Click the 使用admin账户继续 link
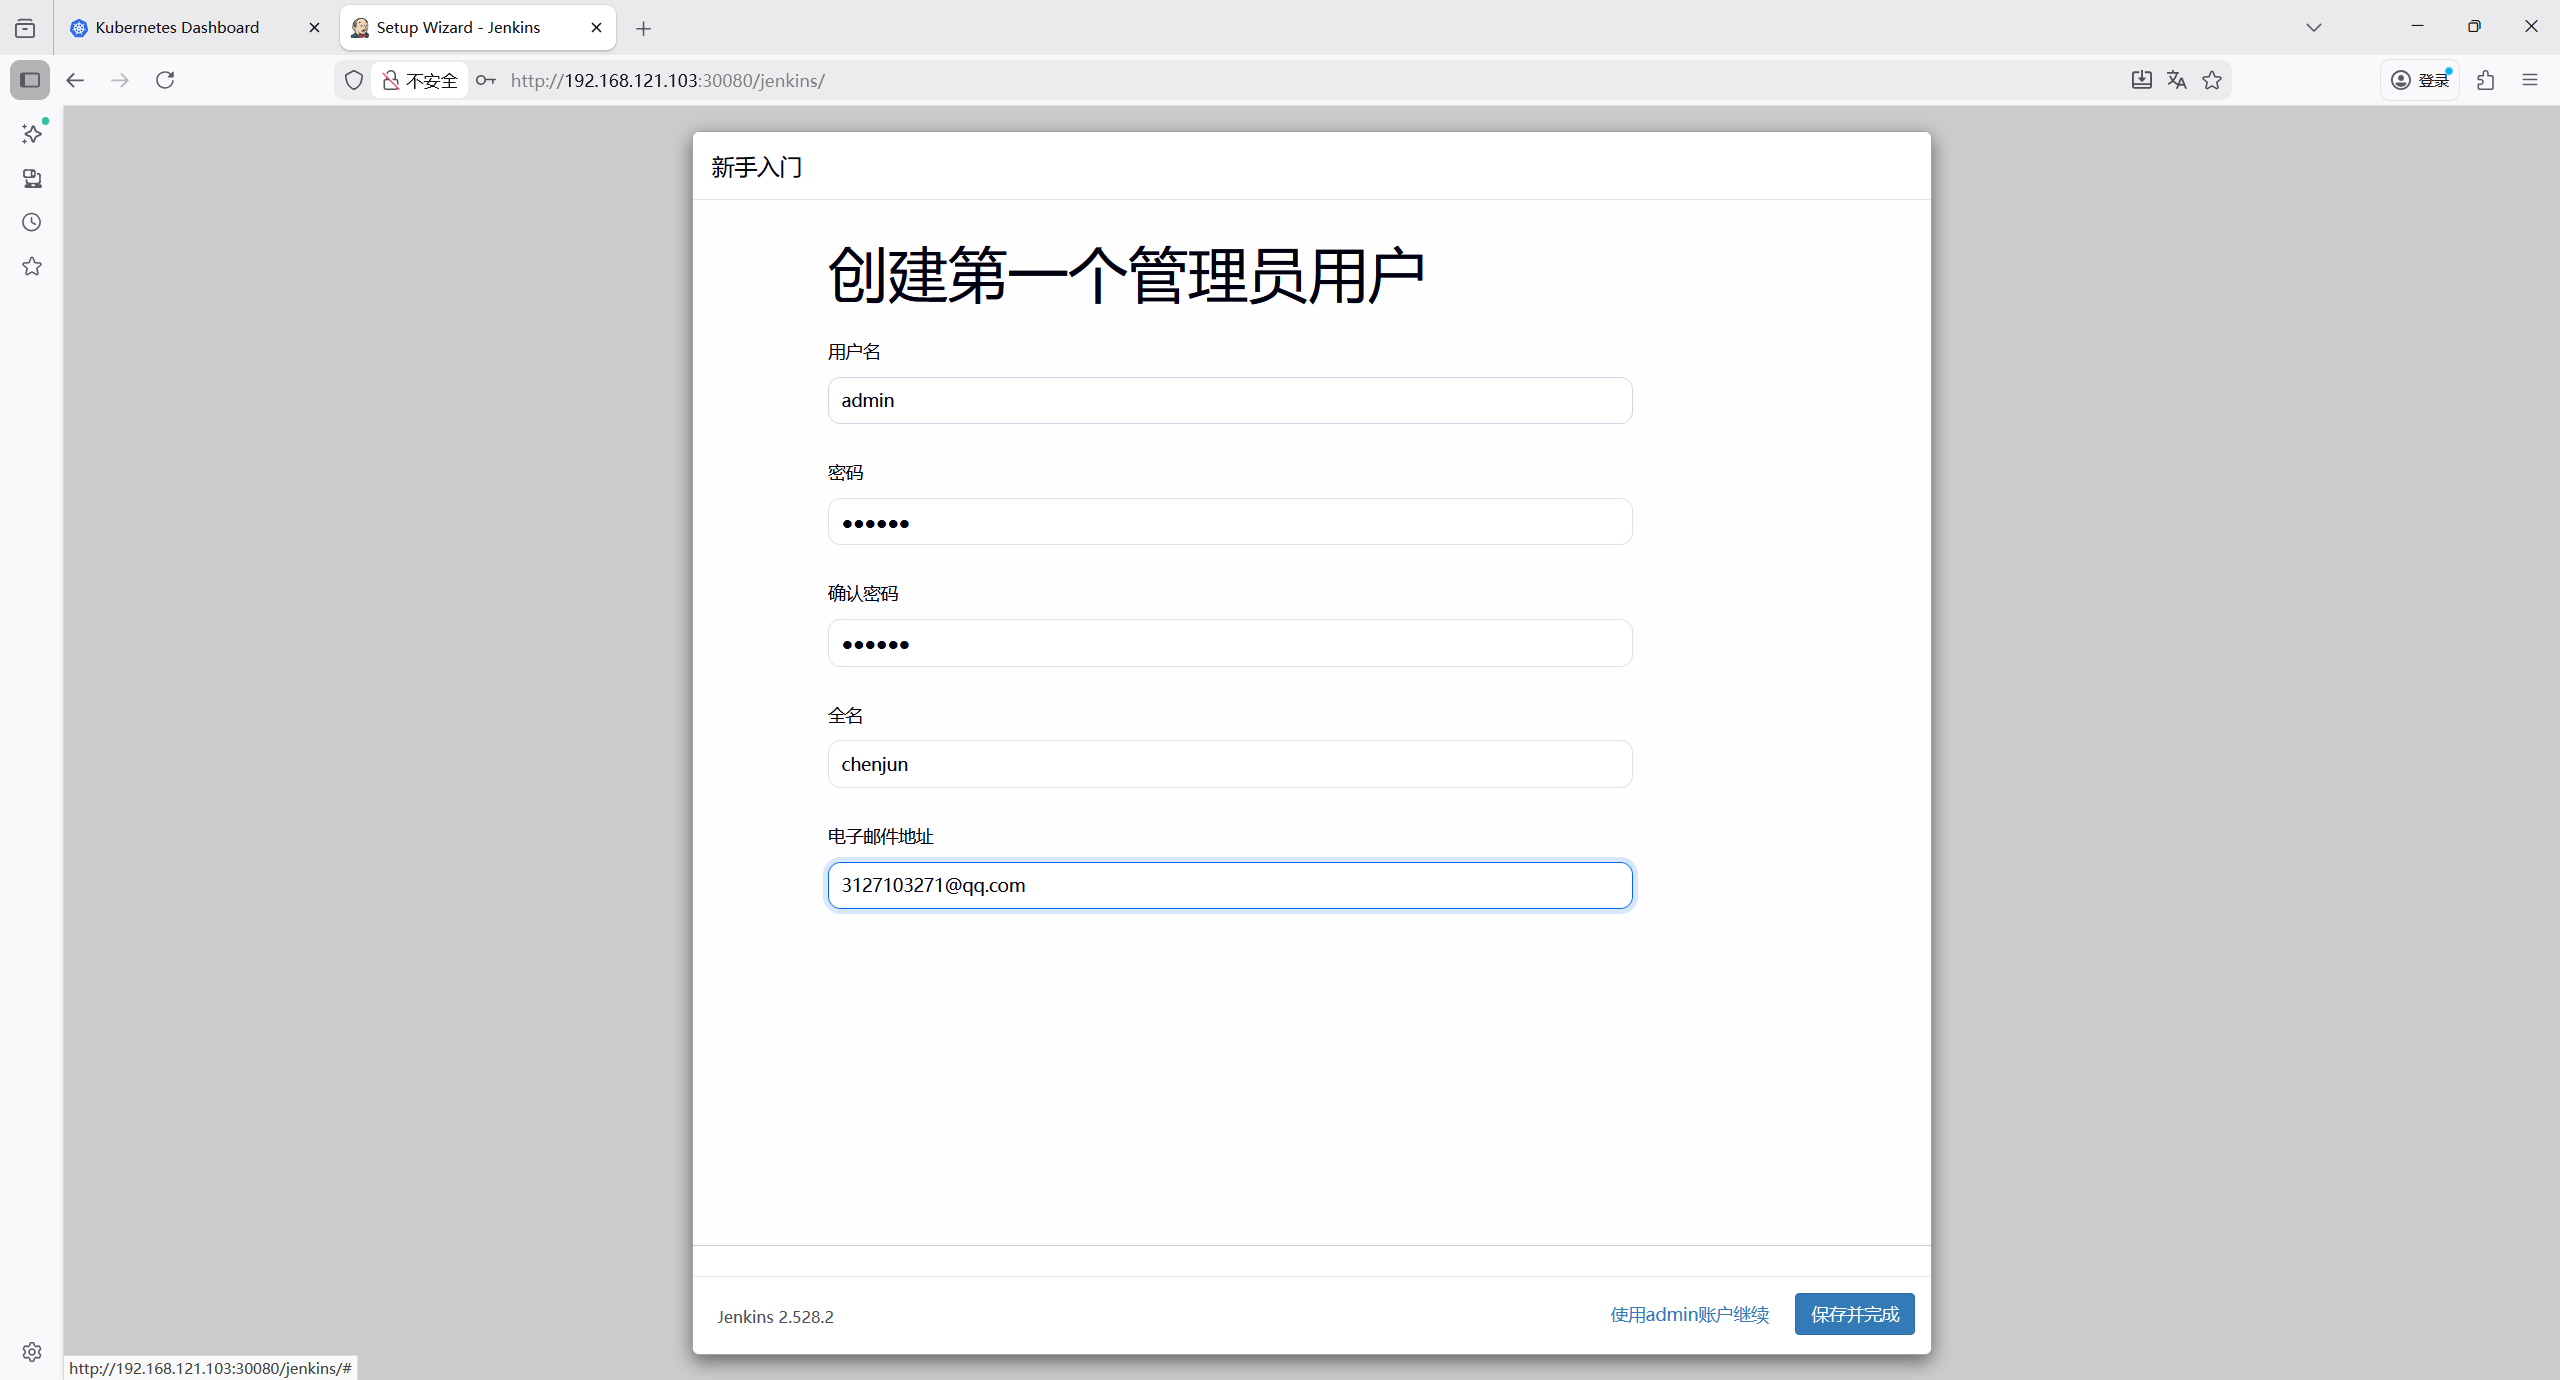This screenshot has width=2560, height=1380. [1689, 1314]
